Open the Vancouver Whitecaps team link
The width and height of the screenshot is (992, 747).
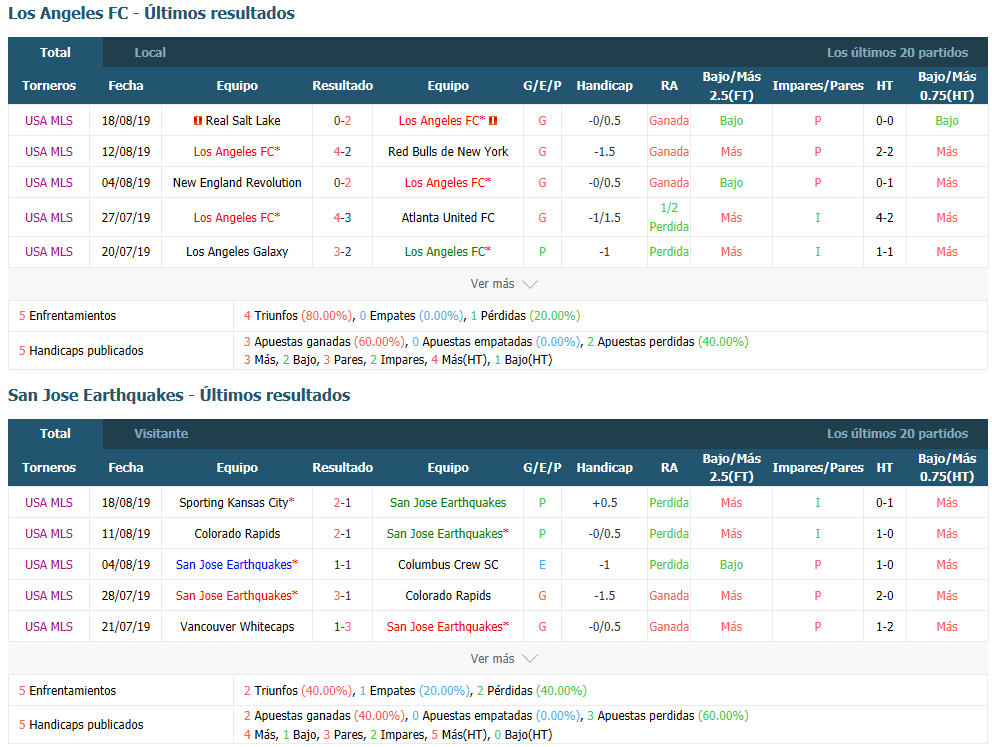237,627
